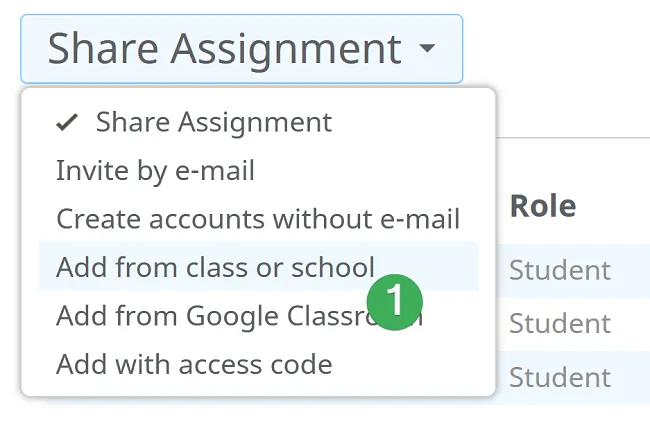Import students using the access code option
The width and height of the screenshot is (650, 421).
pos(258,364)
